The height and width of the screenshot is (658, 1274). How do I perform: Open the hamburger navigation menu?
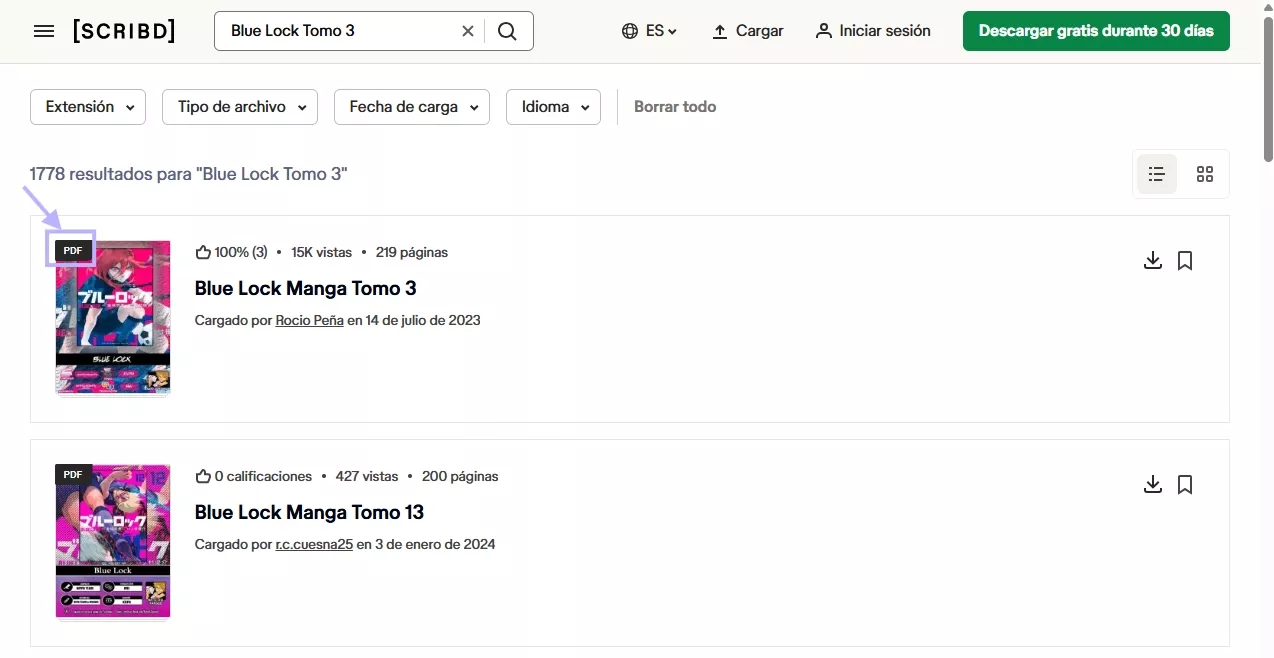(44, 31)
